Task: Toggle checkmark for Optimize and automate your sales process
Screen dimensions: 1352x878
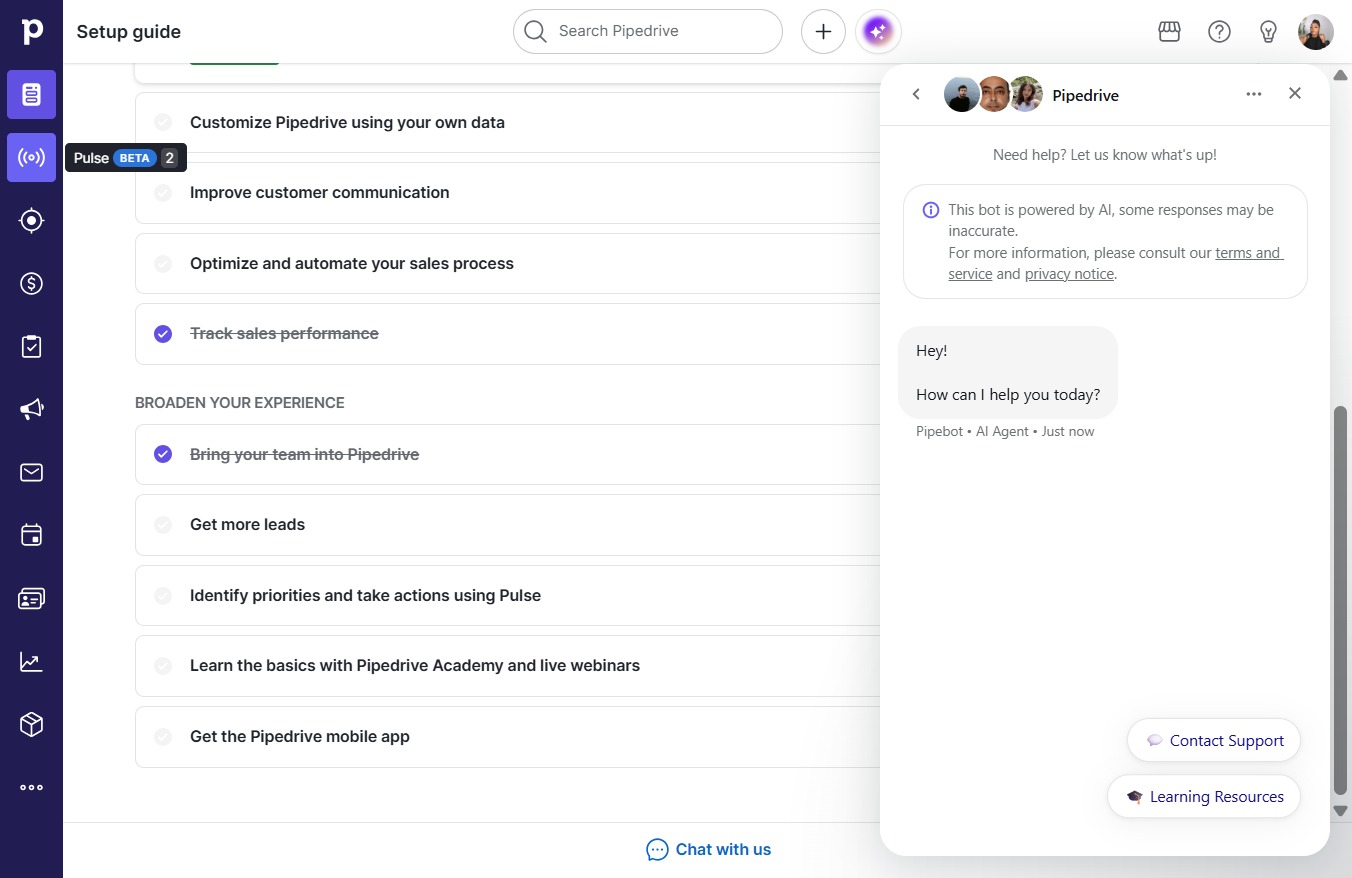Action: pyautogui.click(x=163, y=264)
